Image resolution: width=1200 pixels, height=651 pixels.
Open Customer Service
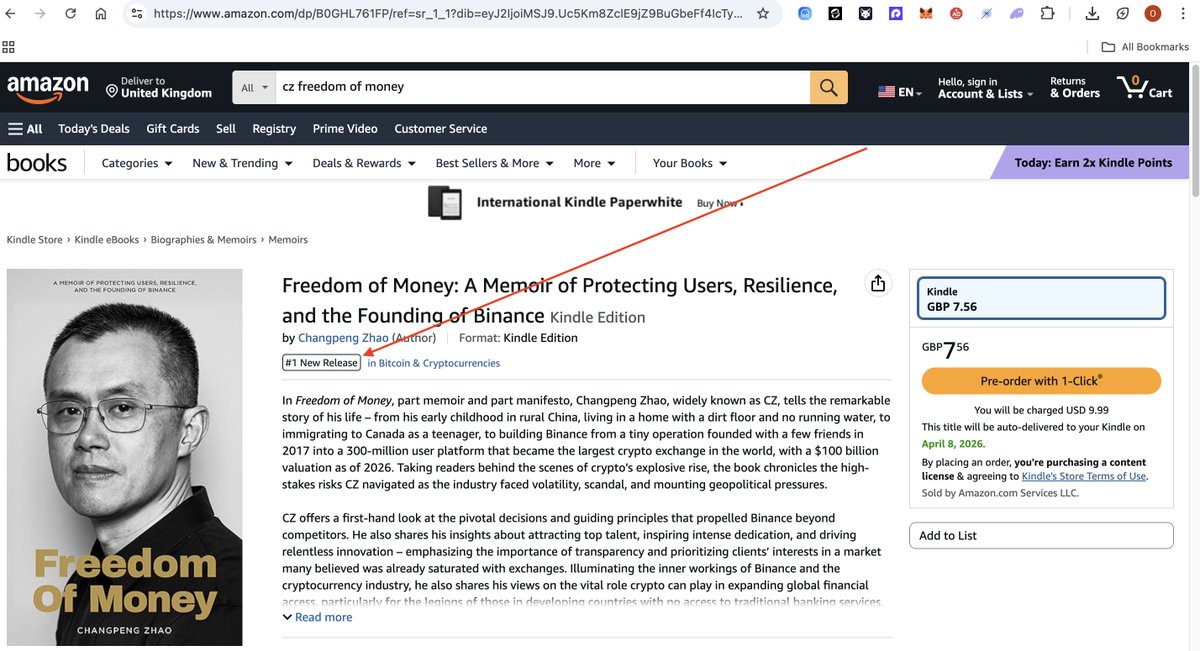[441, 129]
